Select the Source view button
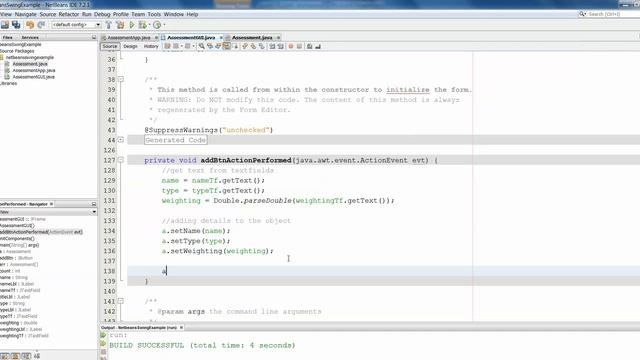The width and height of the screenshot is (640, 360). tap(110, 46)
